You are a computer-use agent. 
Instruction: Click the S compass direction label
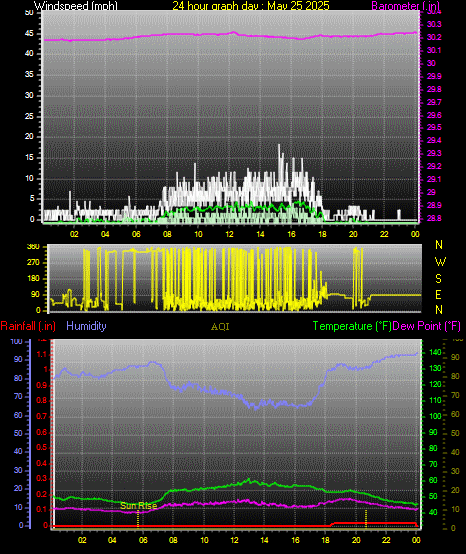(x=438, y=279)
